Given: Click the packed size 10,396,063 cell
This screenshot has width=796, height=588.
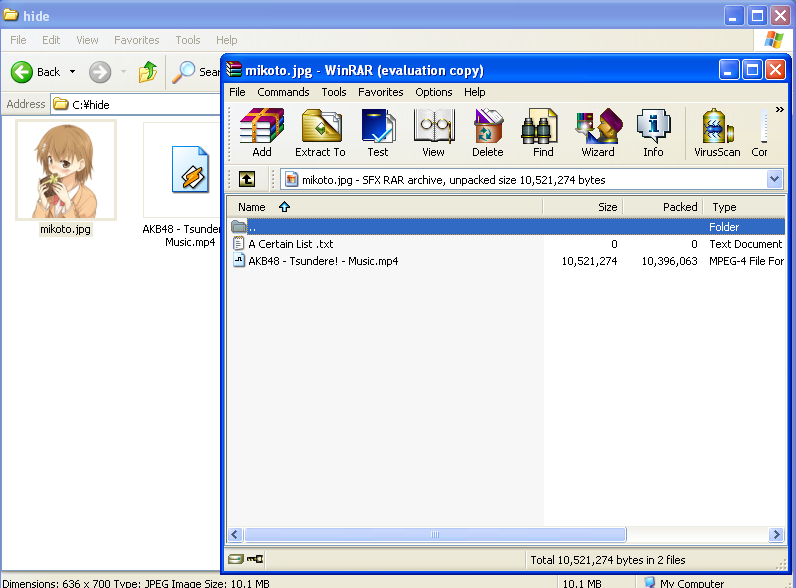Looking at the screenshot, I should tap(669, 261).
